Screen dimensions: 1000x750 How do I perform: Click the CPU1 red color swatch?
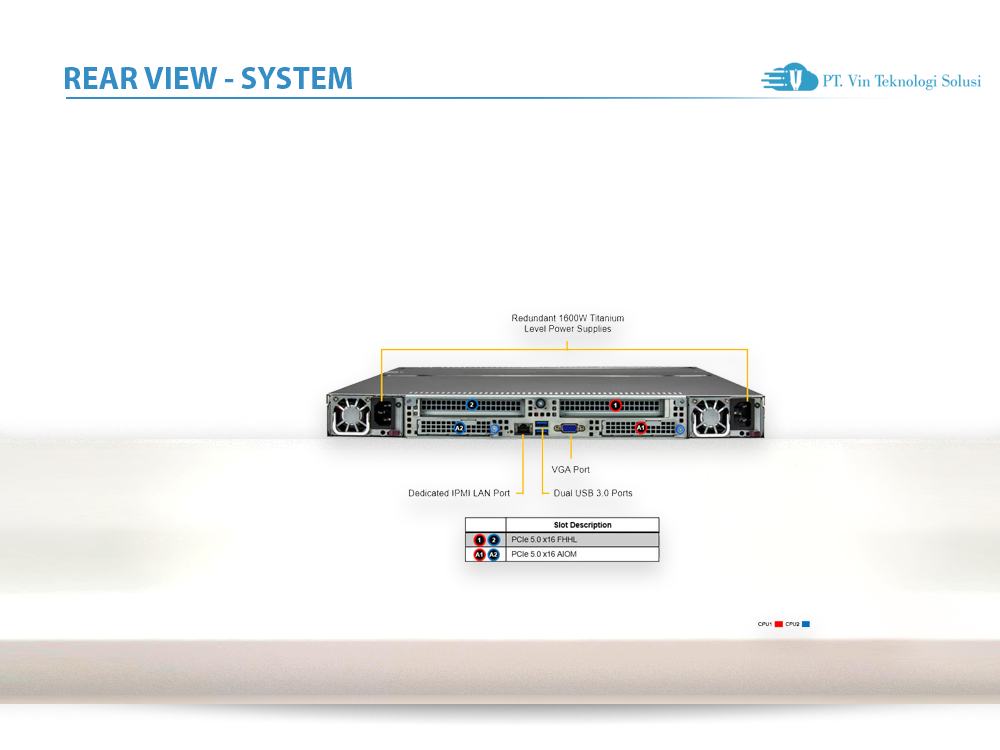pyautogui.click(x=779, y=624)
